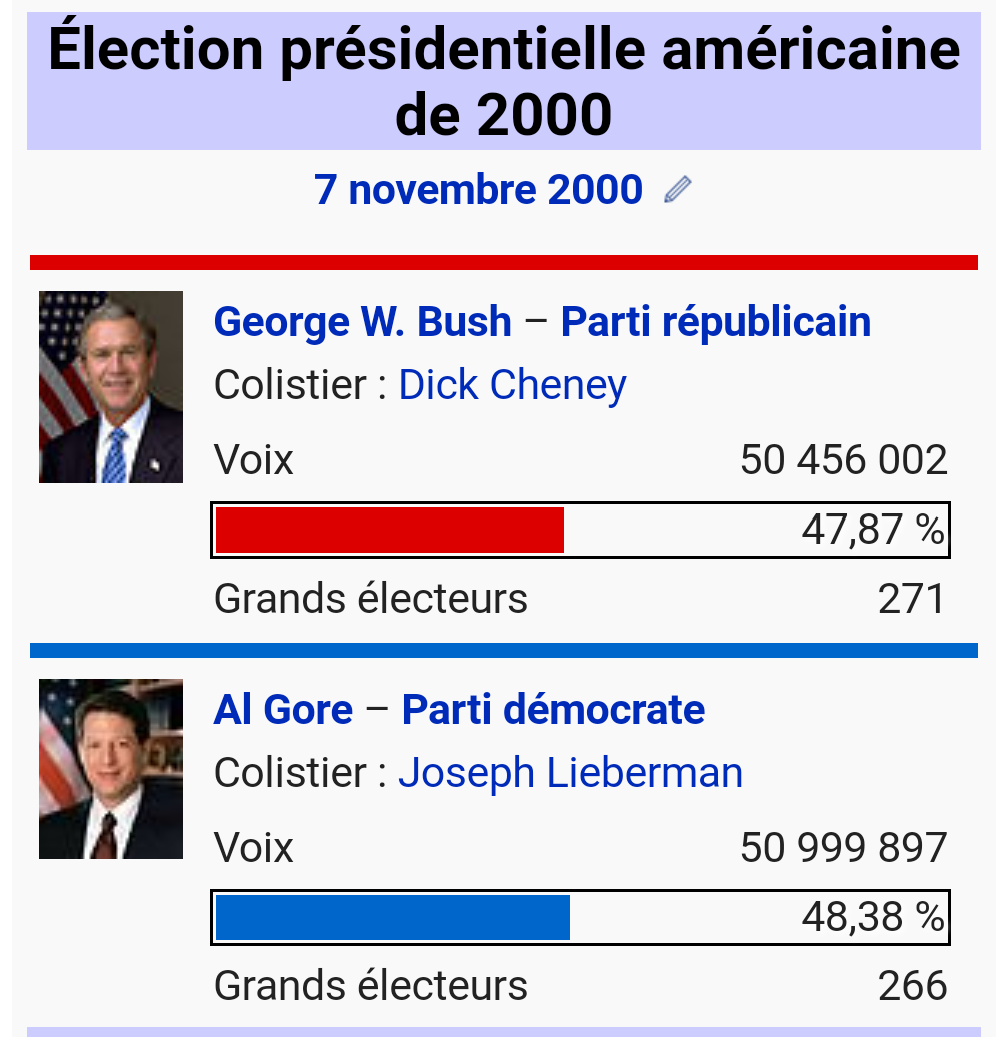Viewport: 998px width, 1037px height.
Task: Click the 271 grands électeurs value
Action: click(911, 599)
